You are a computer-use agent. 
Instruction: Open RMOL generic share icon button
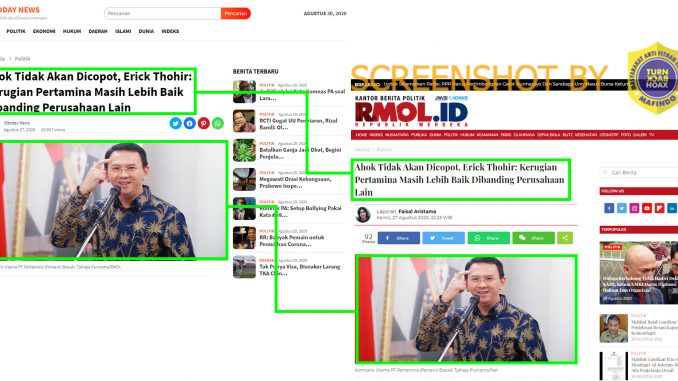(x=565, y=238)
